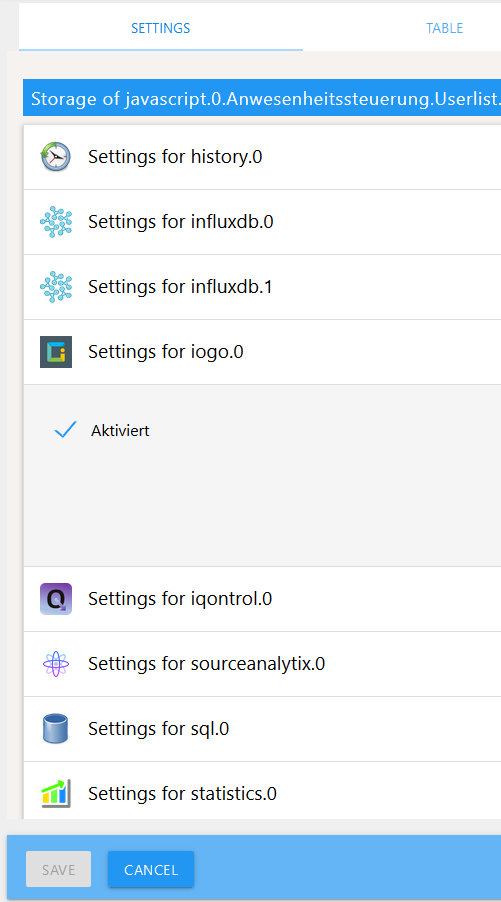This screenshot has width=501, height=902.
Task: Click the statistics.0 bar chart icon
Action: click(x=56, y=794)
